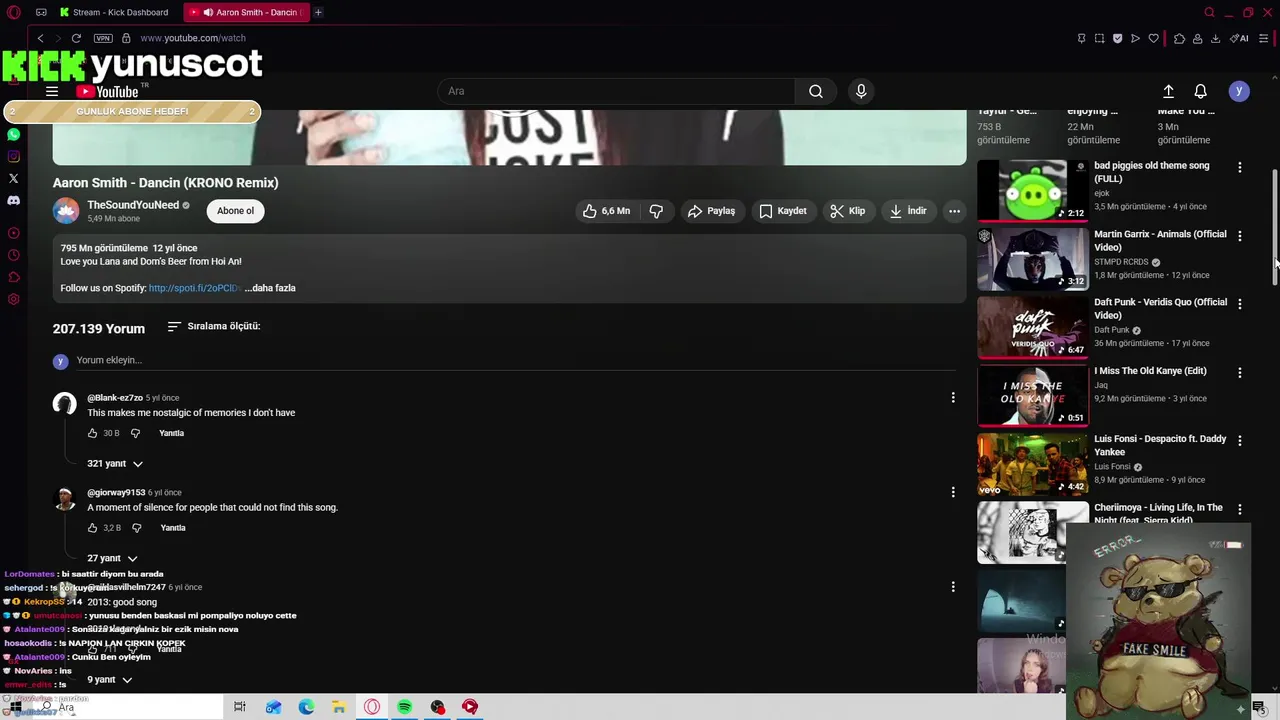Open the Opera menu logo
The width and height of the screenshot is (1280, 720).
coord(14,12)
